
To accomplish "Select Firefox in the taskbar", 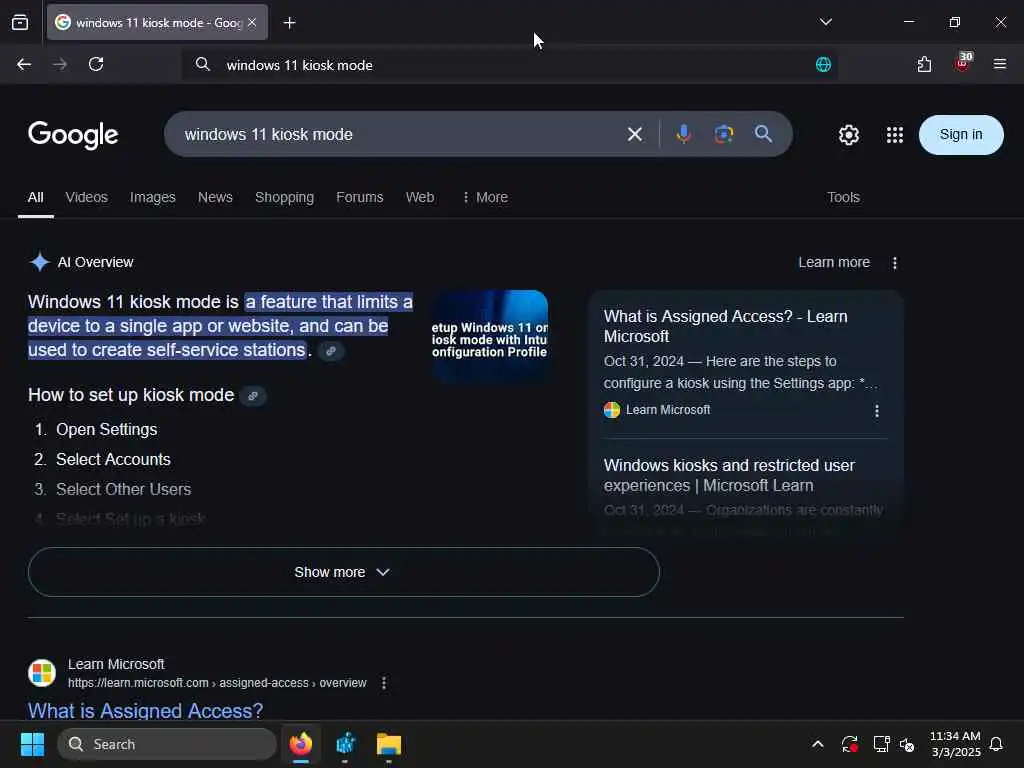I will coord(300,744).
